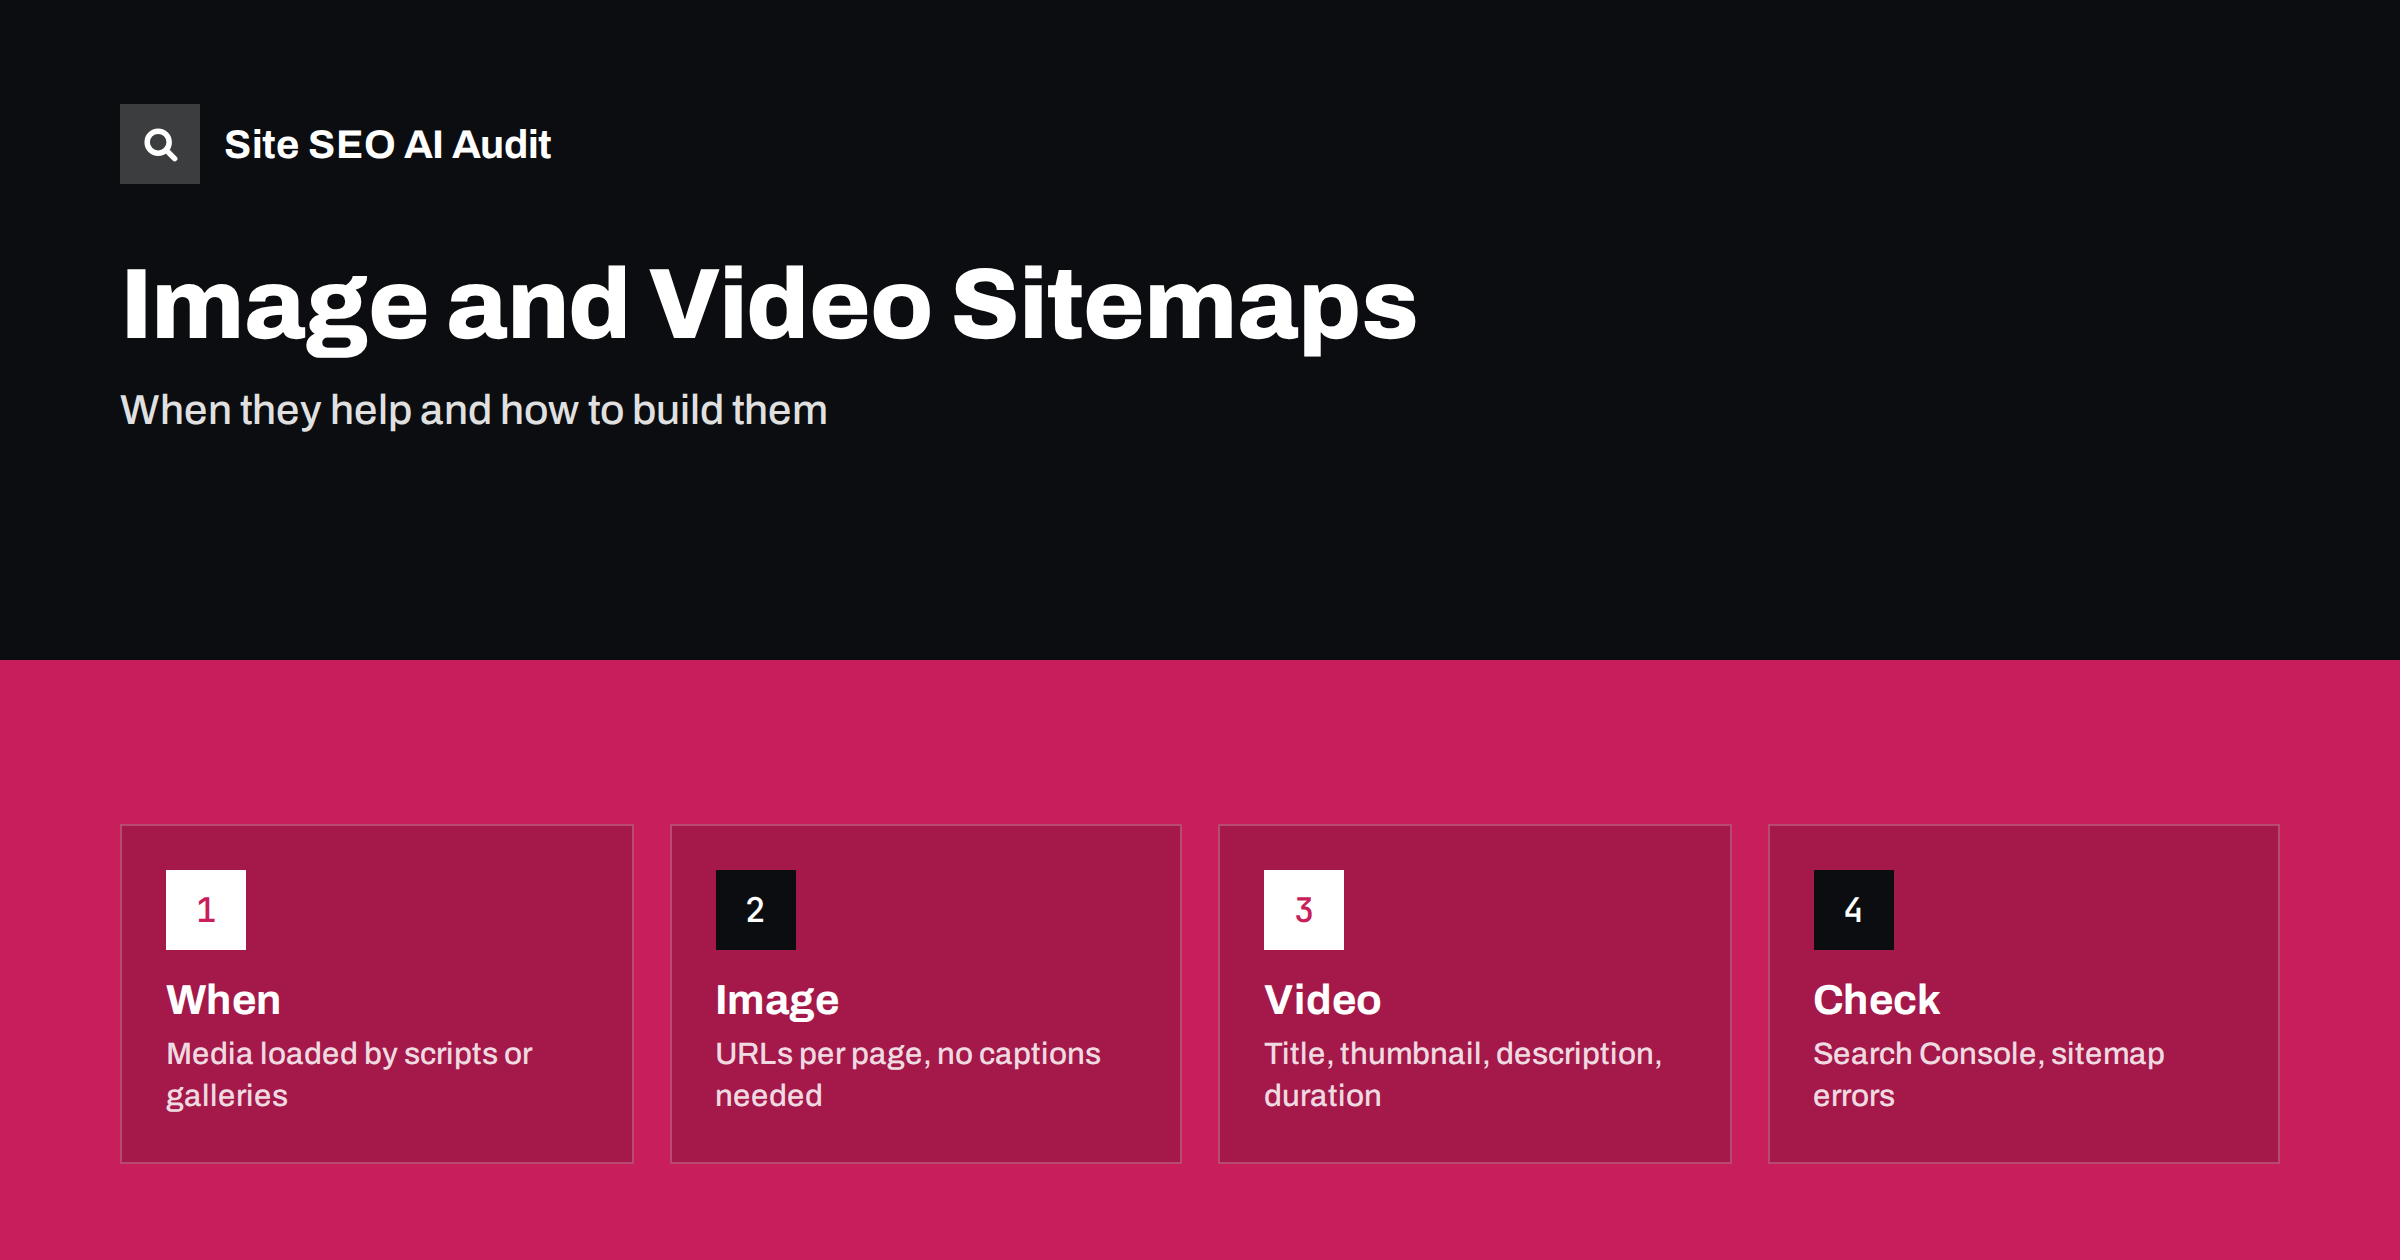This screenshot has height=1260, width=2400.
Task: Click 'Title, thumbnail, description, duration' text
Action: 1463,1075
